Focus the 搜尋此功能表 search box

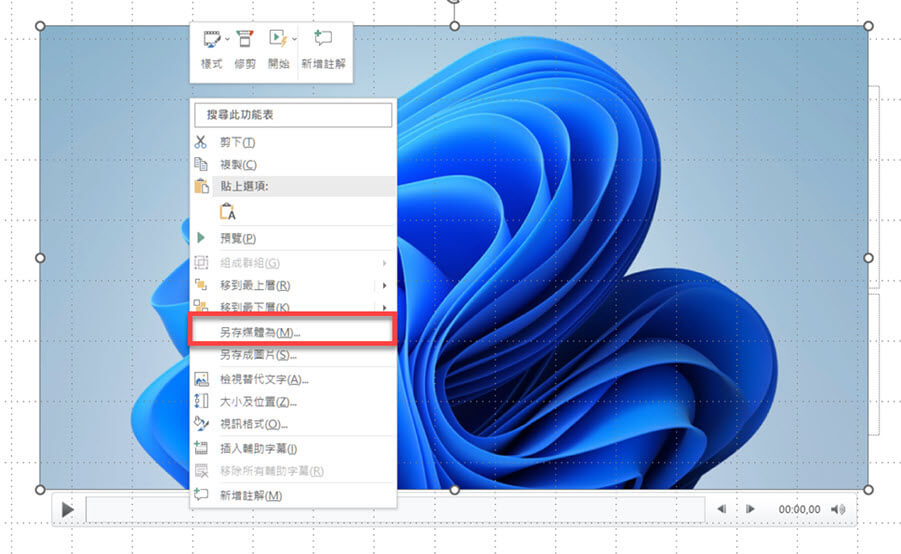click(x=293, y=114)
